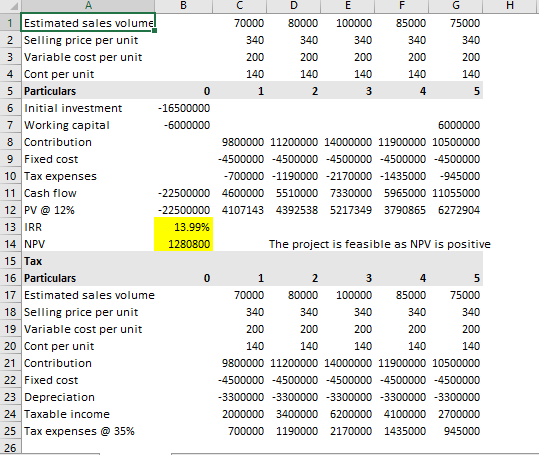Select the 'Taxable income' label cell
539x455 pixels.
88,414
